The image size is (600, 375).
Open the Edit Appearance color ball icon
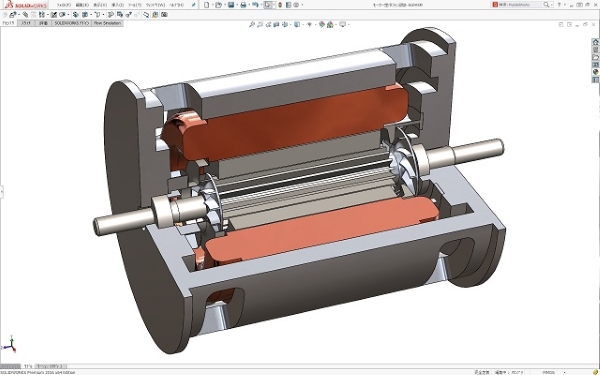322,24
